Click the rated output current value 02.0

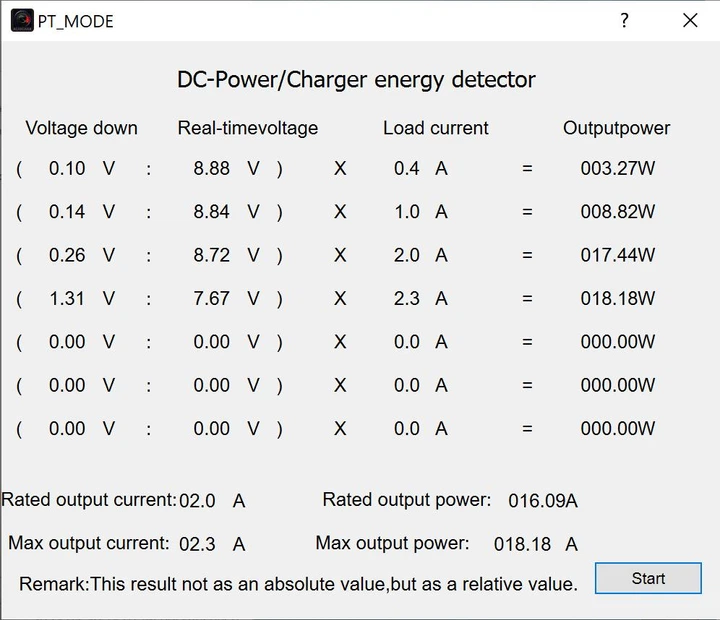197,501
